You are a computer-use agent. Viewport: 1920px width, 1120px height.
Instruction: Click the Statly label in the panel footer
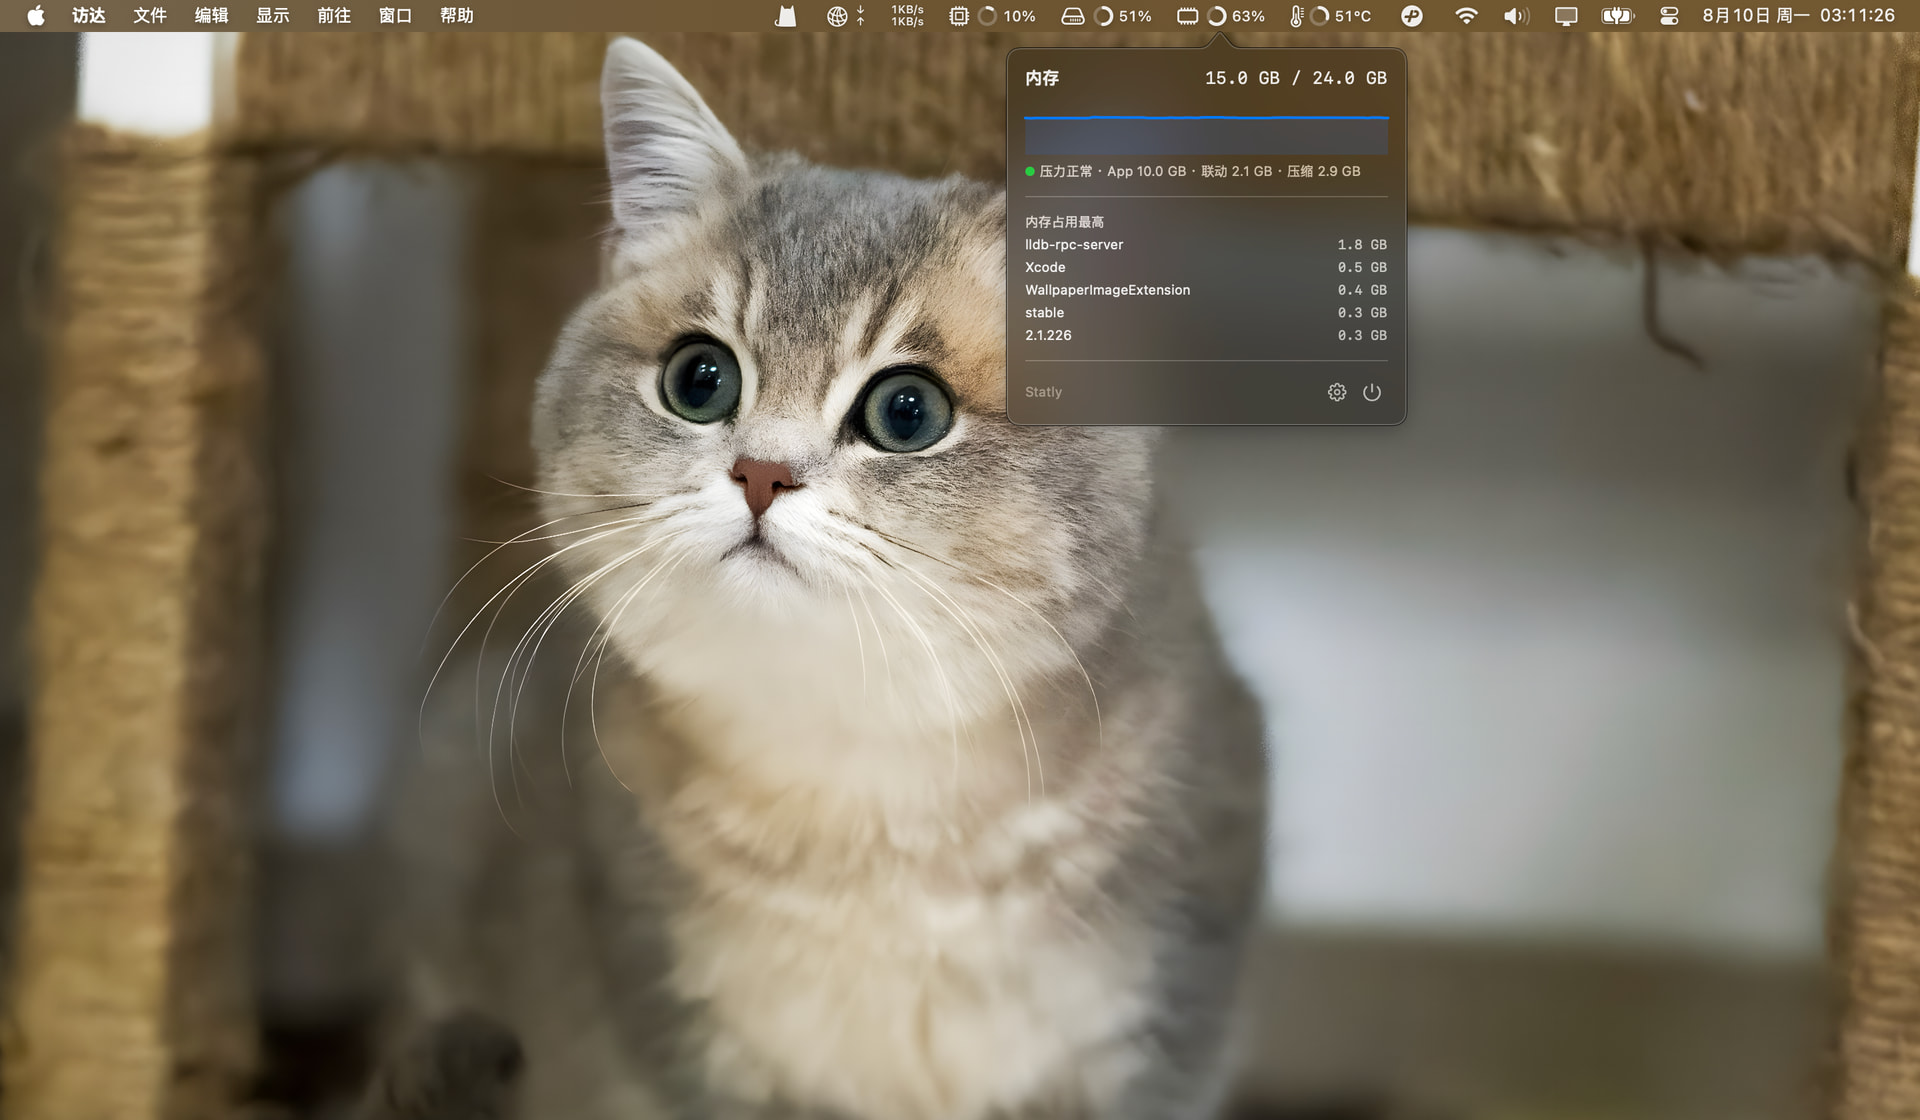(x=1043, y=392)
